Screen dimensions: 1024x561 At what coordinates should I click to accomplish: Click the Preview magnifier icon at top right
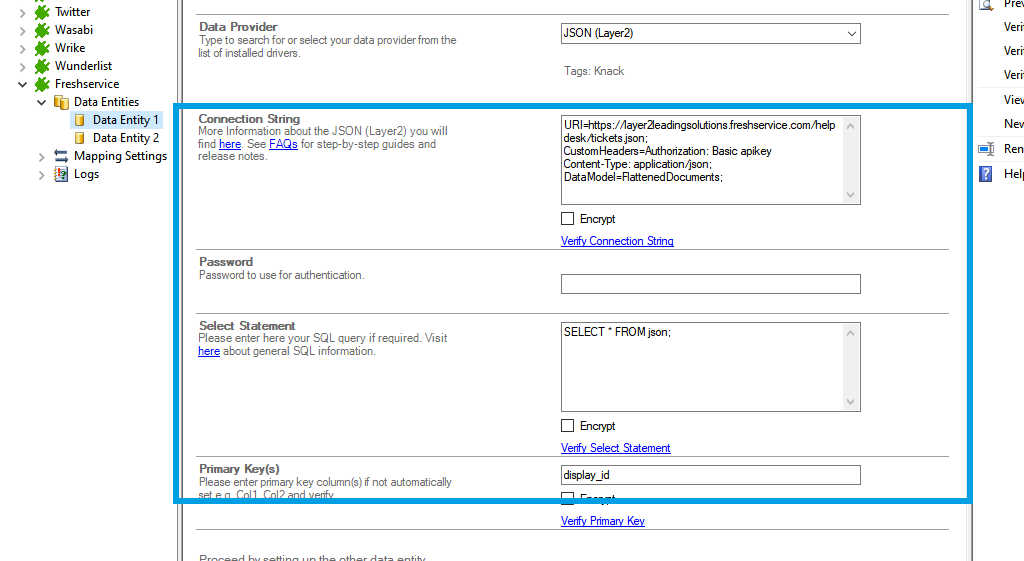click(x=987, y=5)
